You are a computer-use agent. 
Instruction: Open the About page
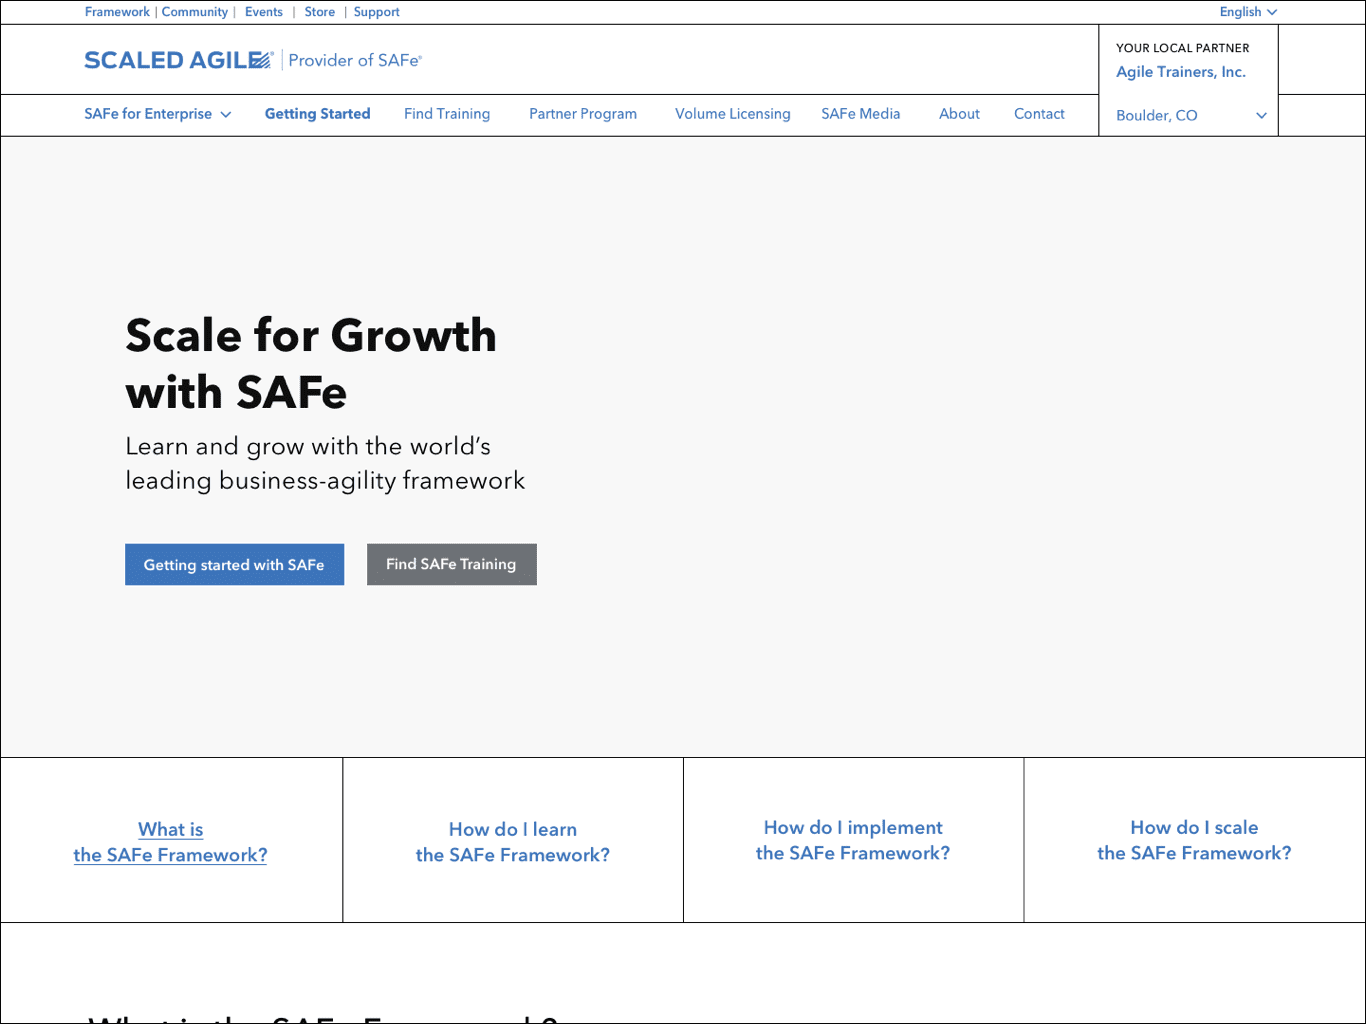pyautogui.click(x=959, y=114)
